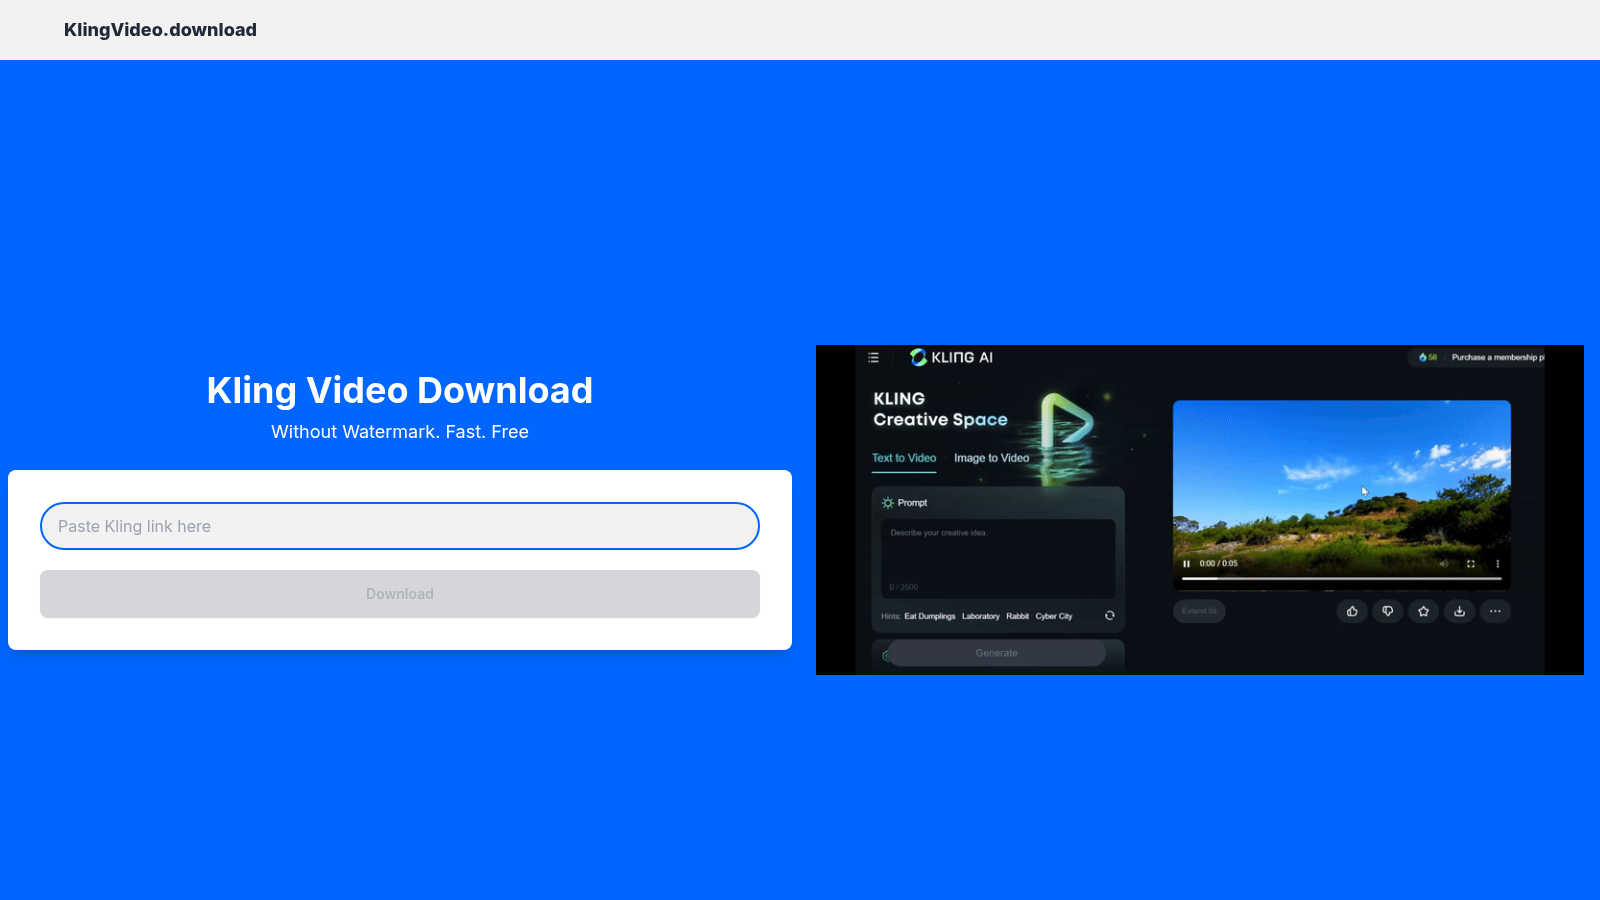
Task: Click the Generate button in preview
Action: 997,653
